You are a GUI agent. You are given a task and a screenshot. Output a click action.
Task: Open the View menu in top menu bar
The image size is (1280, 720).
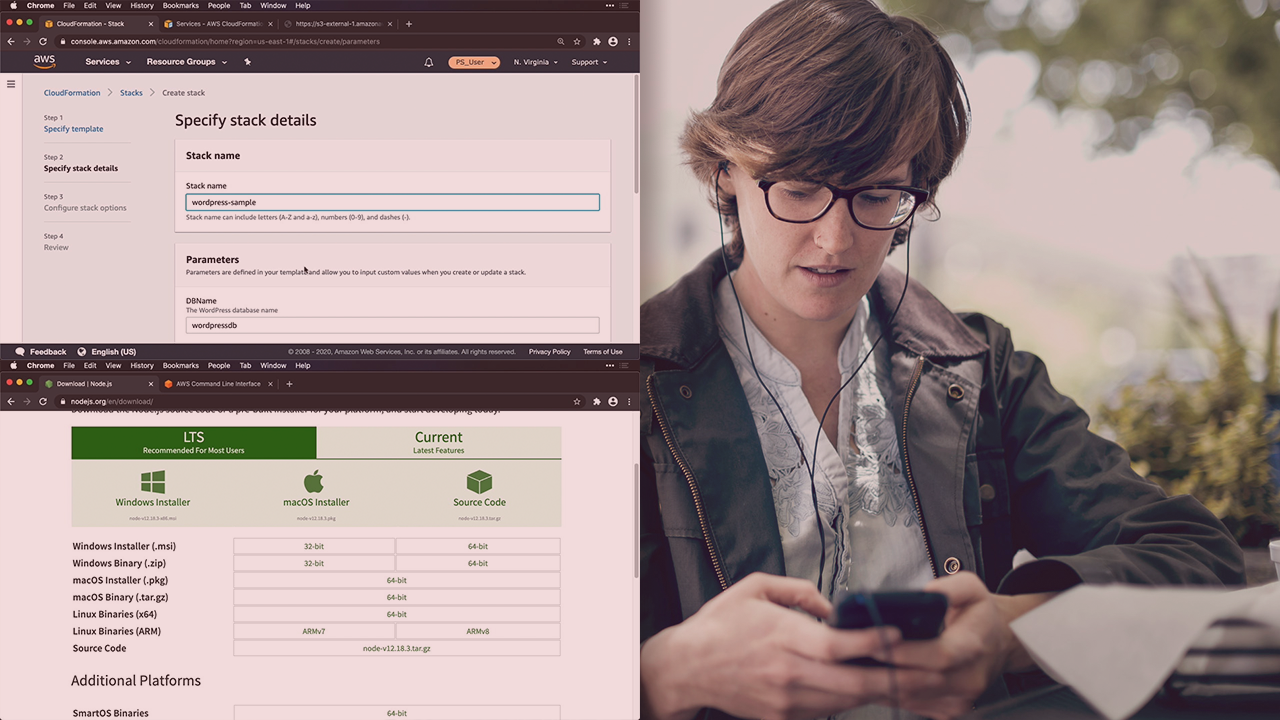coord(113,5)
